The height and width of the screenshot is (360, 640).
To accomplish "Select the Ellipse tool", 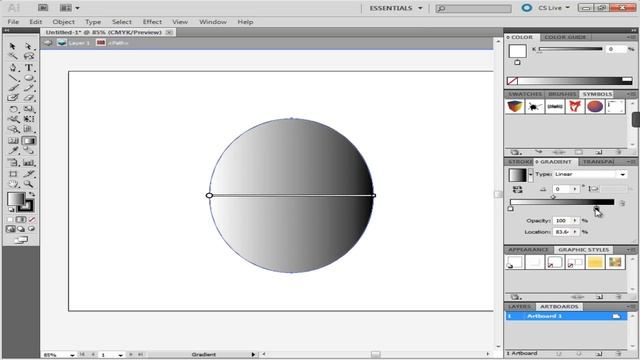I will [28, 78].
